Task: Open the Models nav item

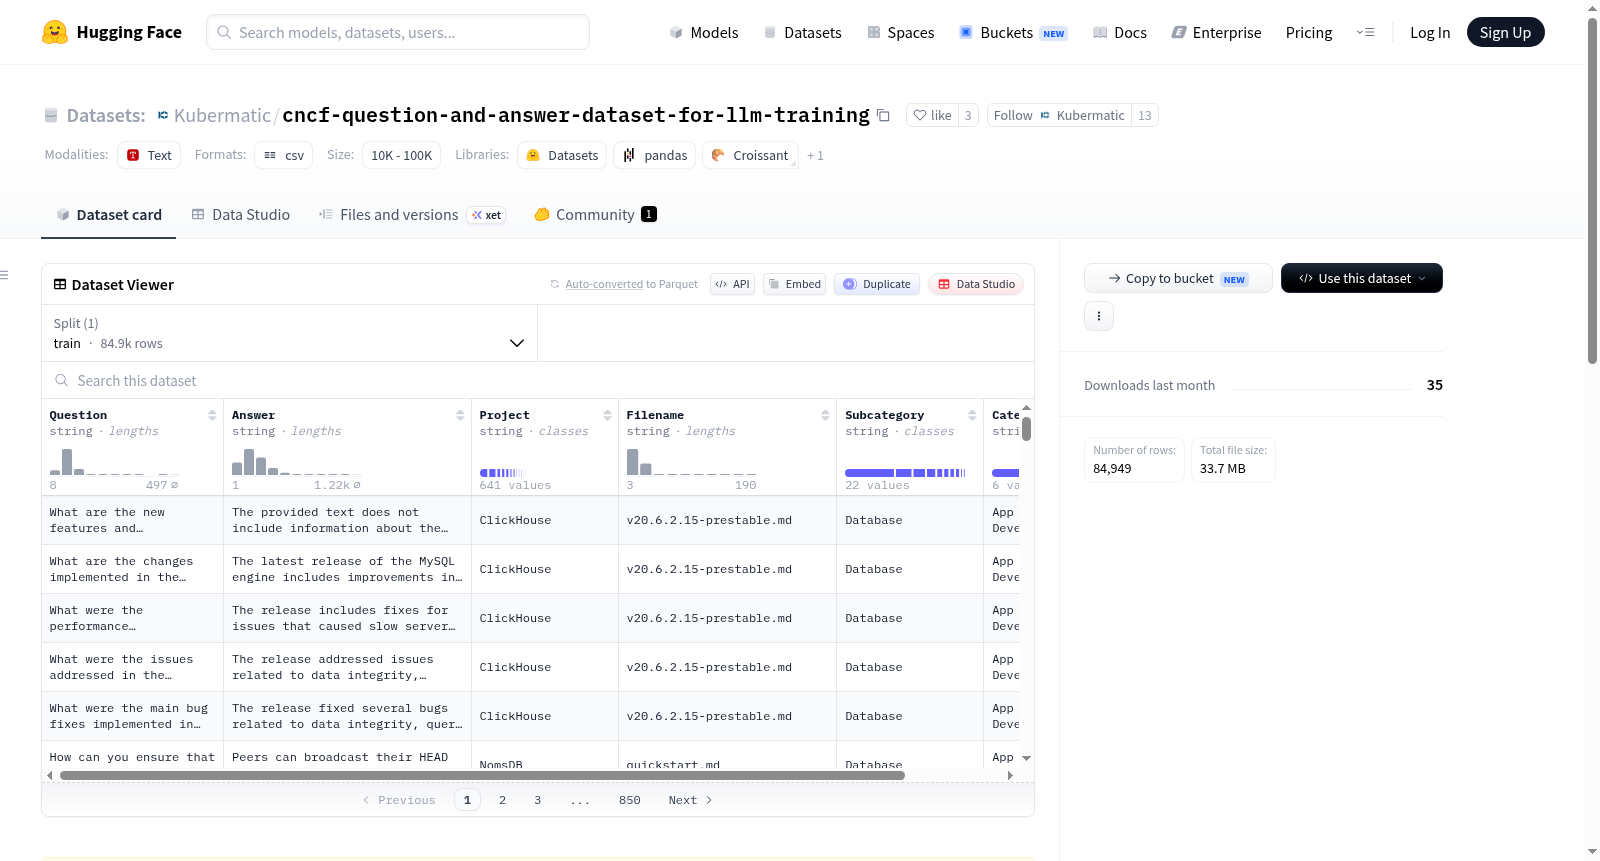Action: tap(704, 32)
